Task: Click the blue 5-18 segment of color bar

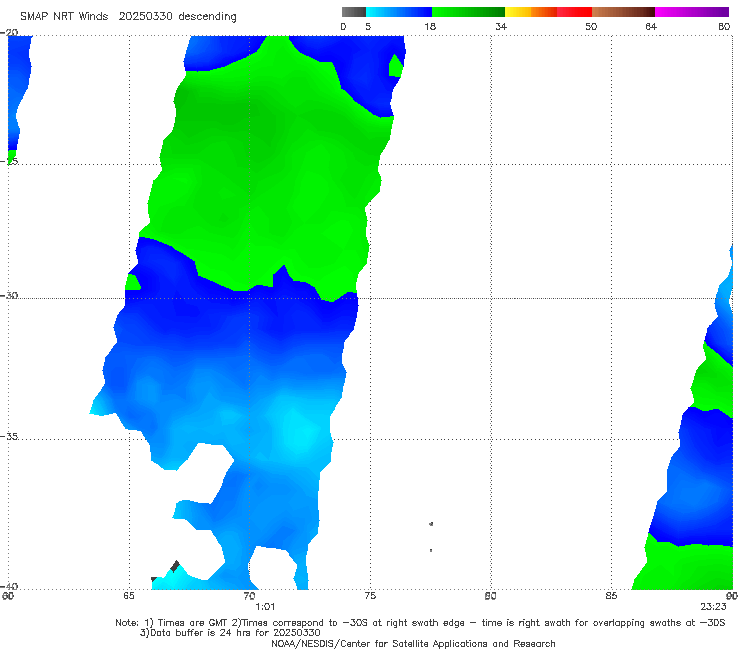Action: (399, 12)
